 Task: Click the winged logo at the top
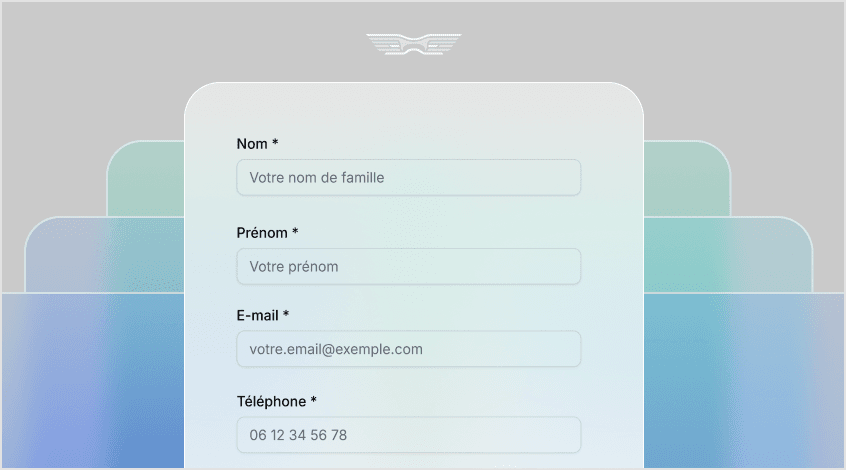click(414, 45)
